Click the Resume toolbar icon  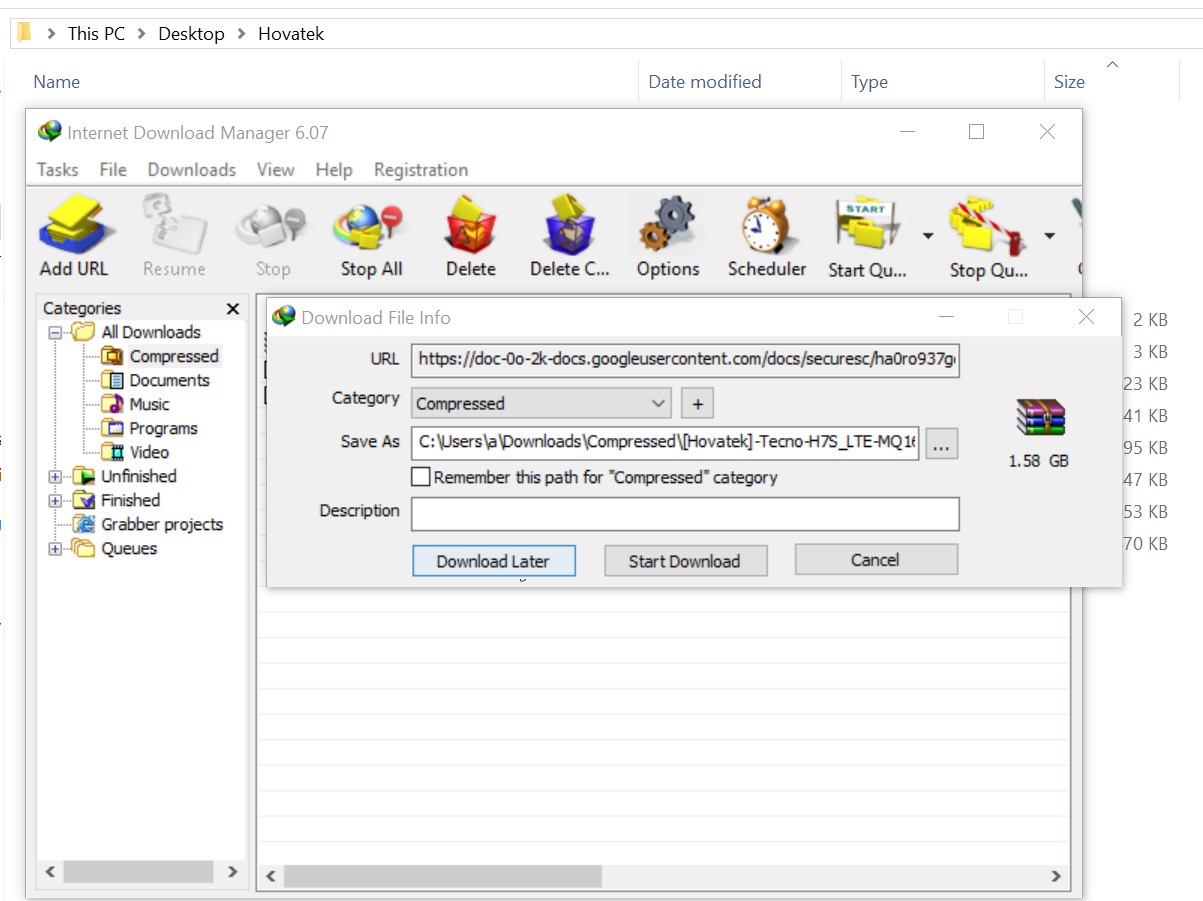click(x=173, y=225)
